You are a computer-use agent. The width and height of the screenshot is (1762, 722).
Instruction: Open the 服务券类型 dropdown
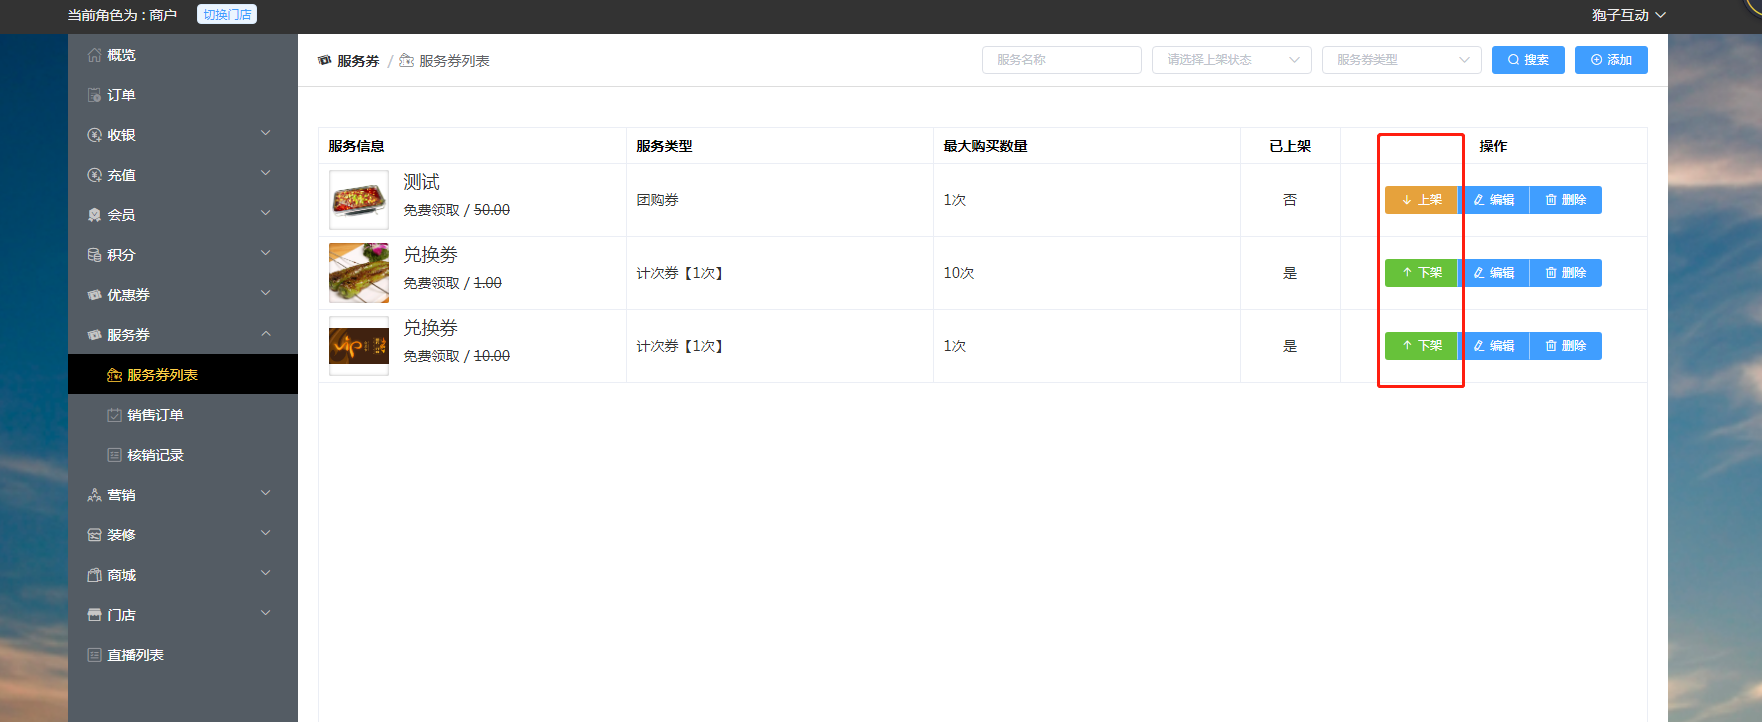(1402, 60)
